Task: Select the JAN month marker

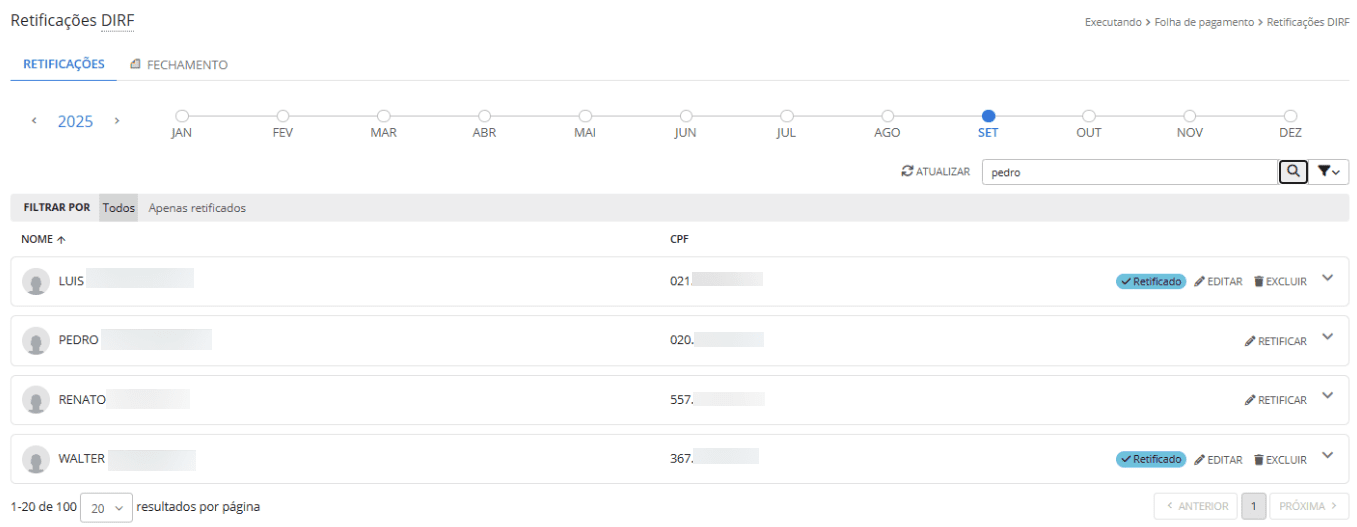Action: pos(182,116)
